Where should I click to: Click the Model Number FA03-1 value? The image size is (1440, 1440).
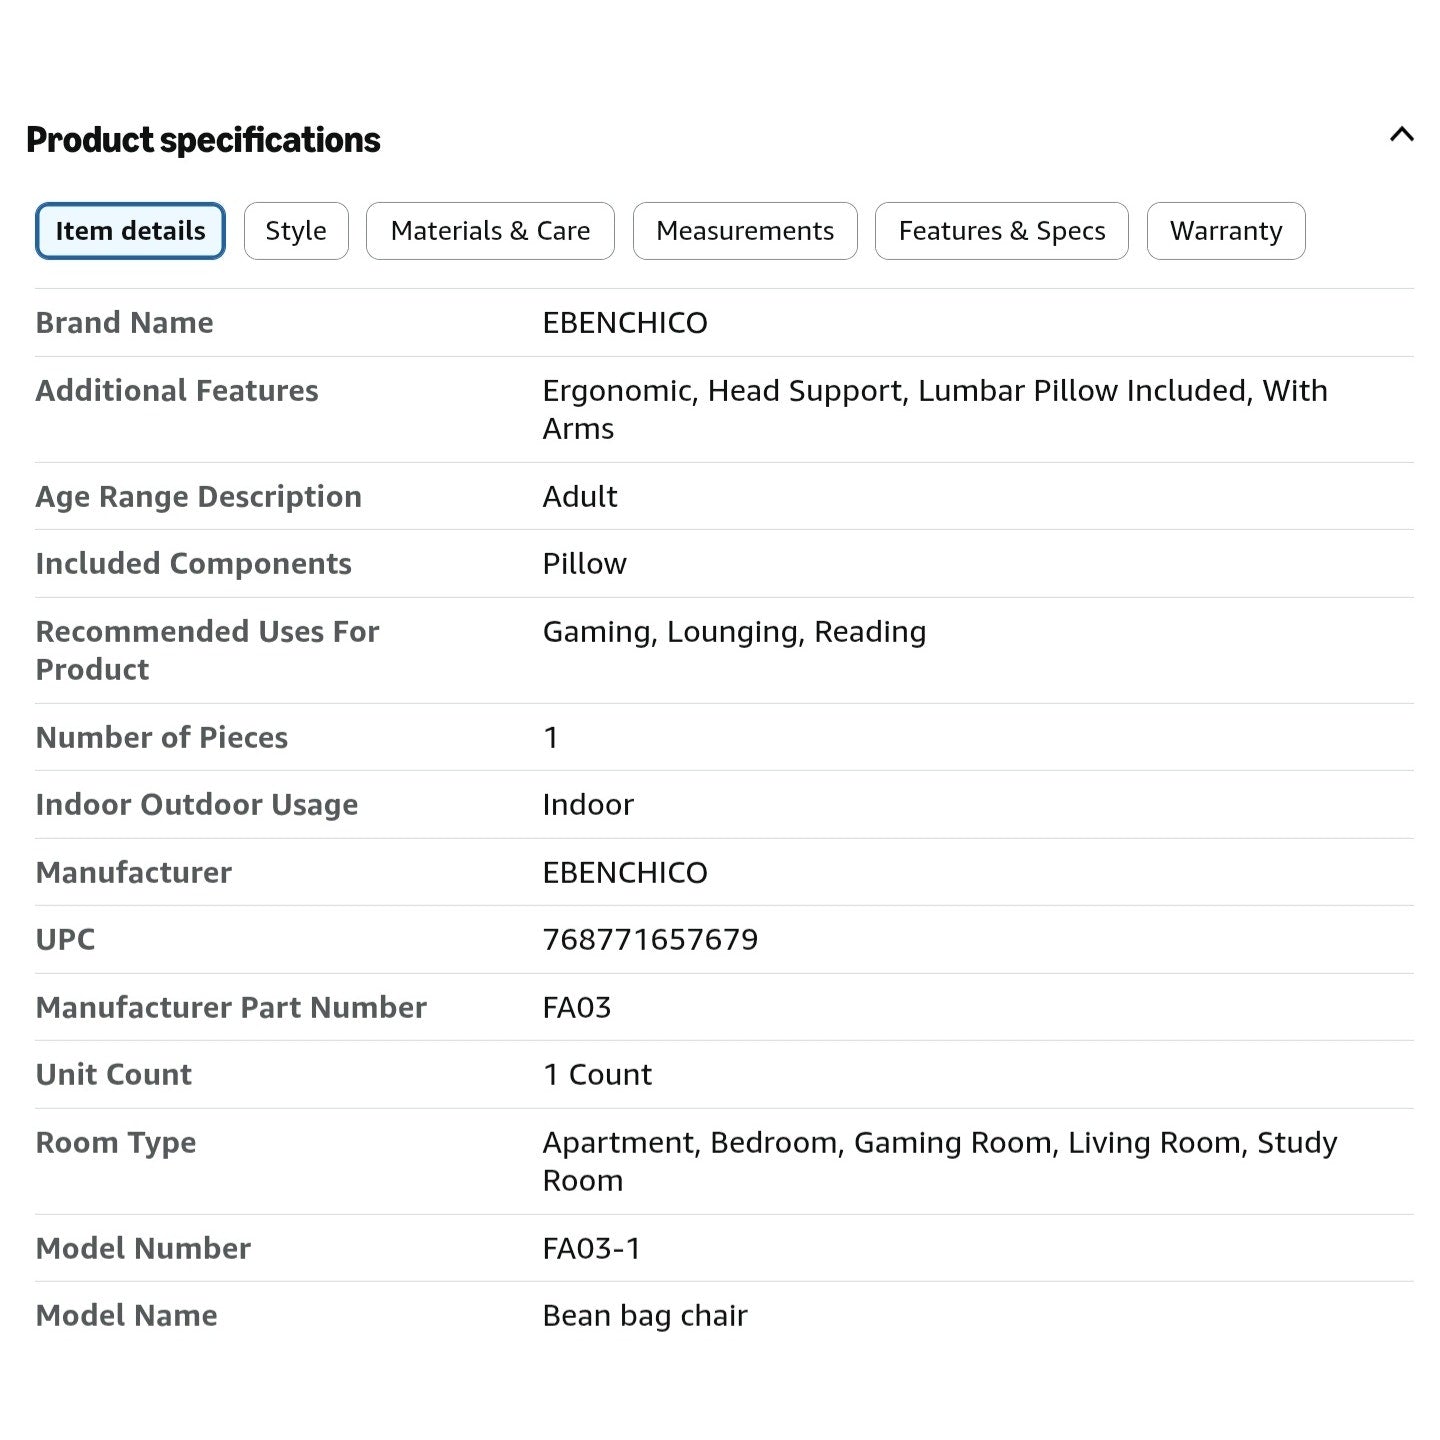pos(592,1248)
